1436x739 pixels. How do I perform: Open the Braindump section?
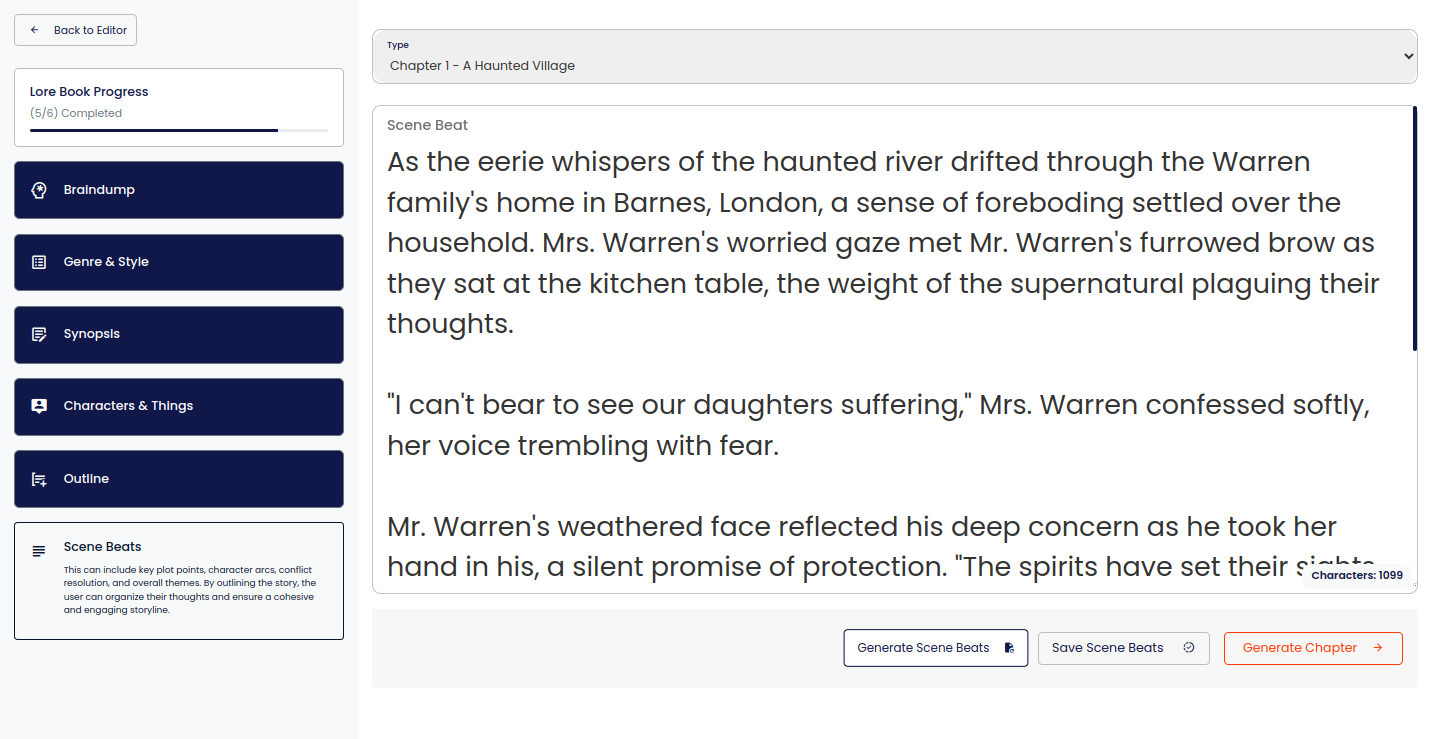179,190
